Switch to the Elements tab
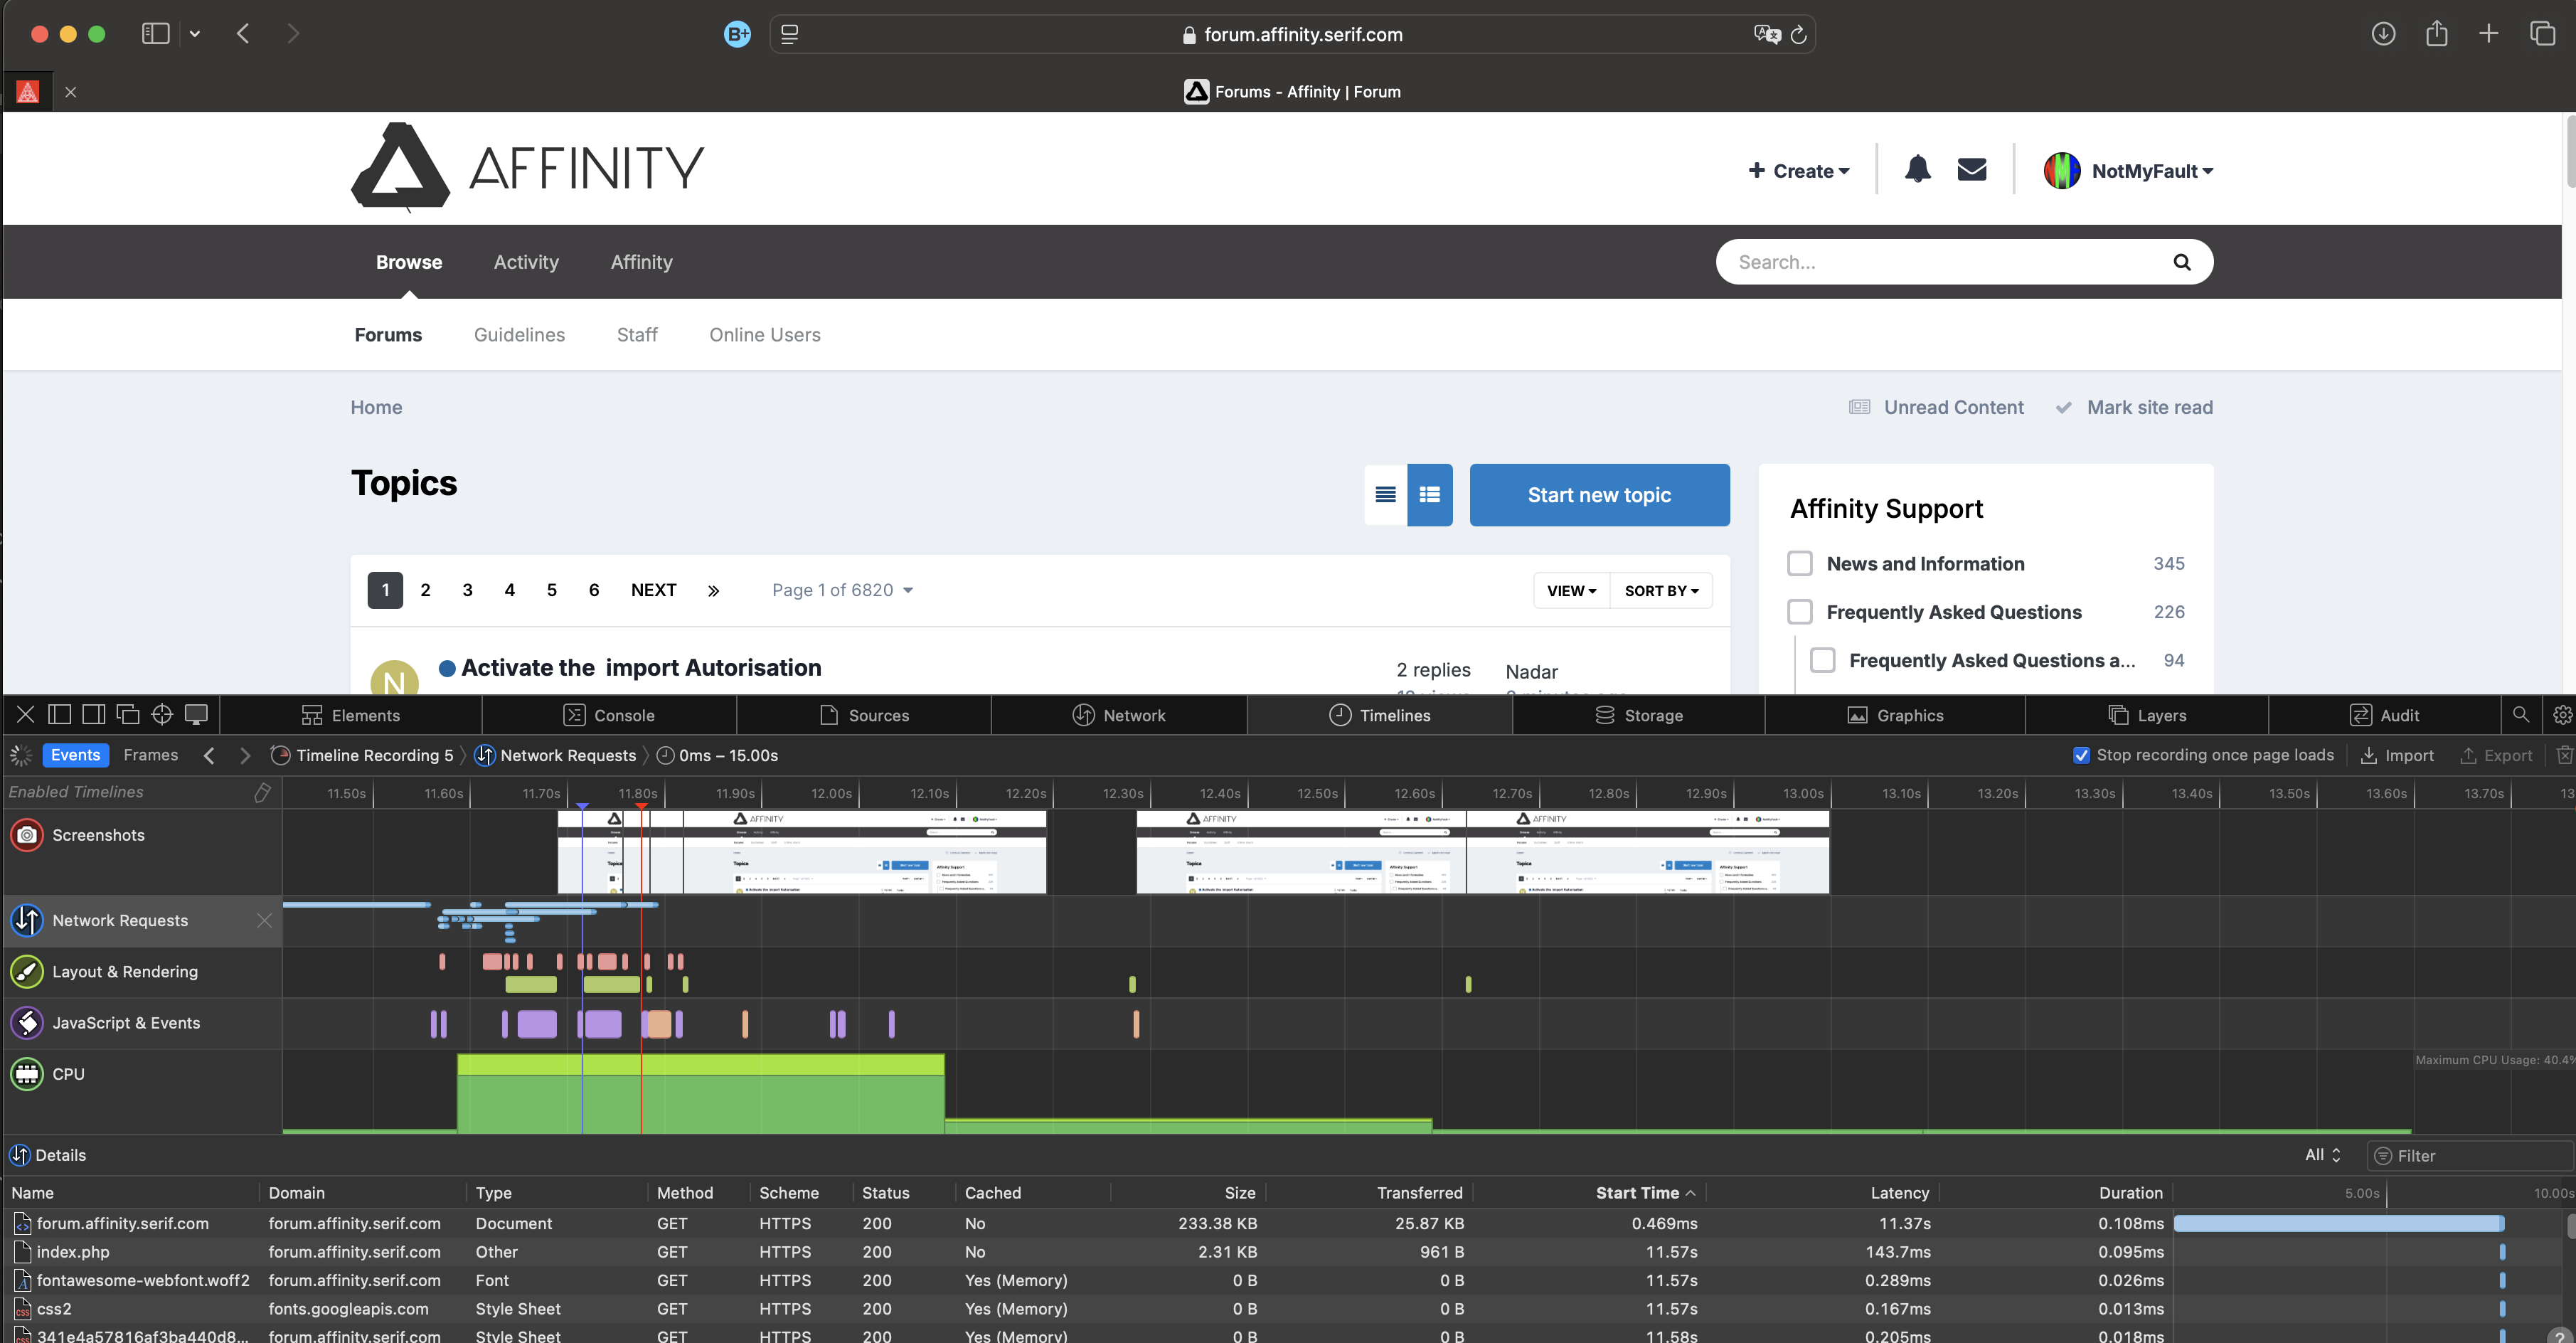2576x1343 pixels. coord(351,715)
